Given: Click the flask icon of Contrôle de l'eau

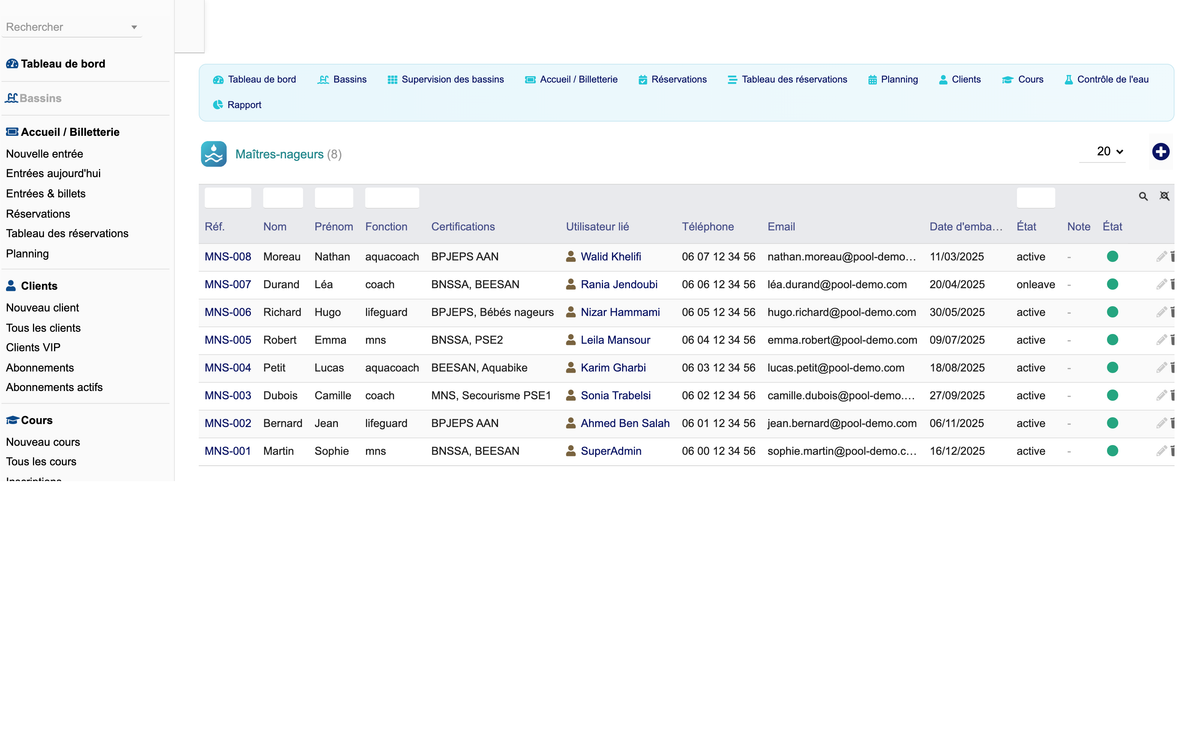Looking at the screenshot, I should click(1069, 80).
